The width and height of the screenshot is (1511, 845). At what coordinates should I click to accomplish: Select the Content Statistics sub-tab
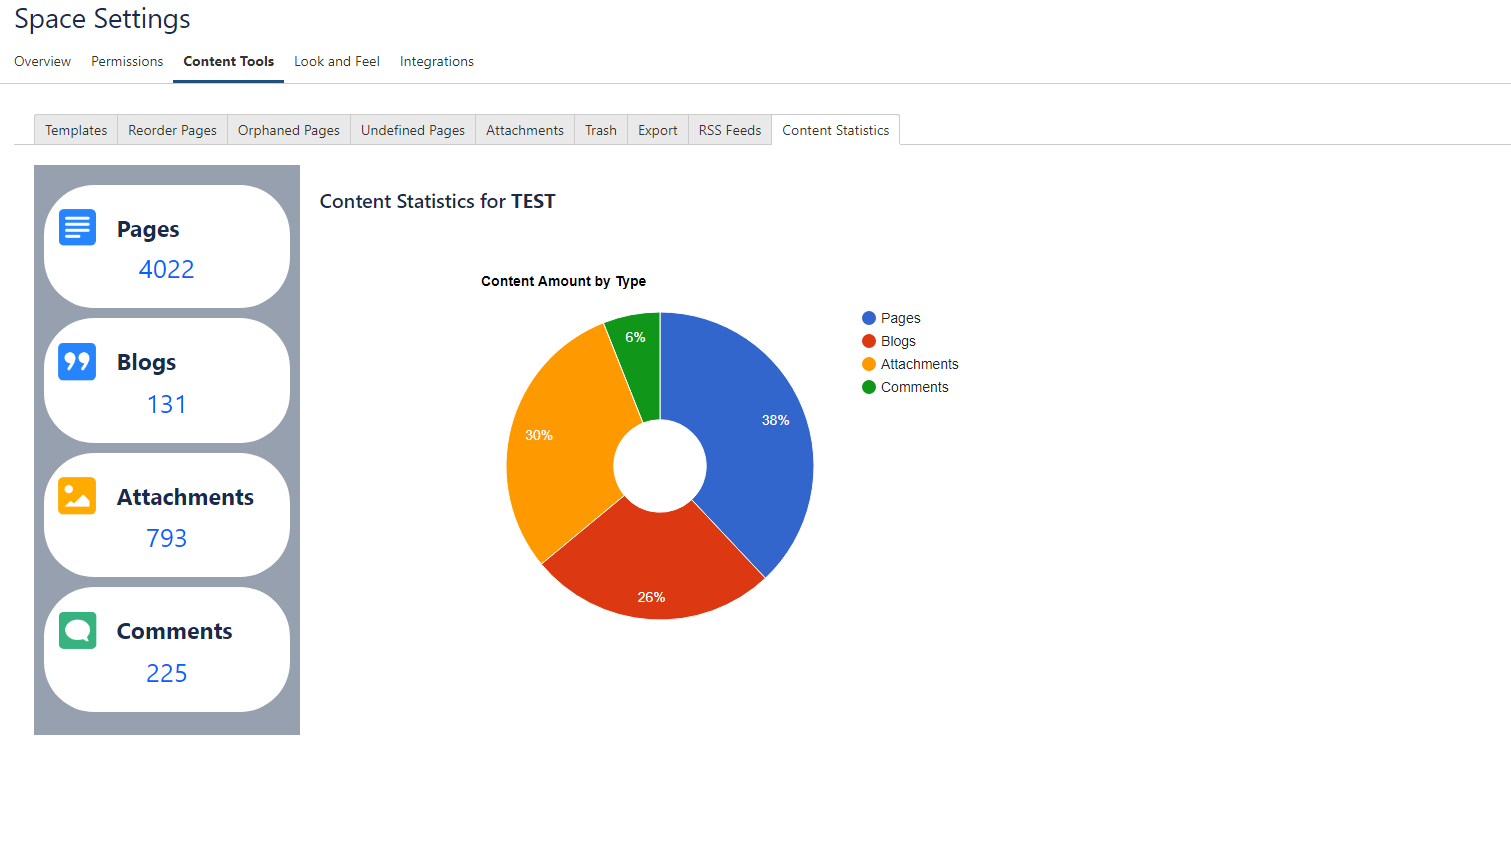[836, 130]
